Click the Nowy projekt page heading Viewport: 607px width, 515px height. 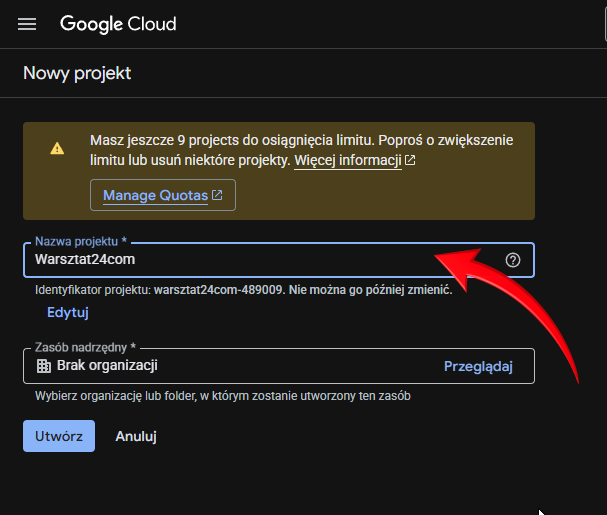tap(77, 73)
